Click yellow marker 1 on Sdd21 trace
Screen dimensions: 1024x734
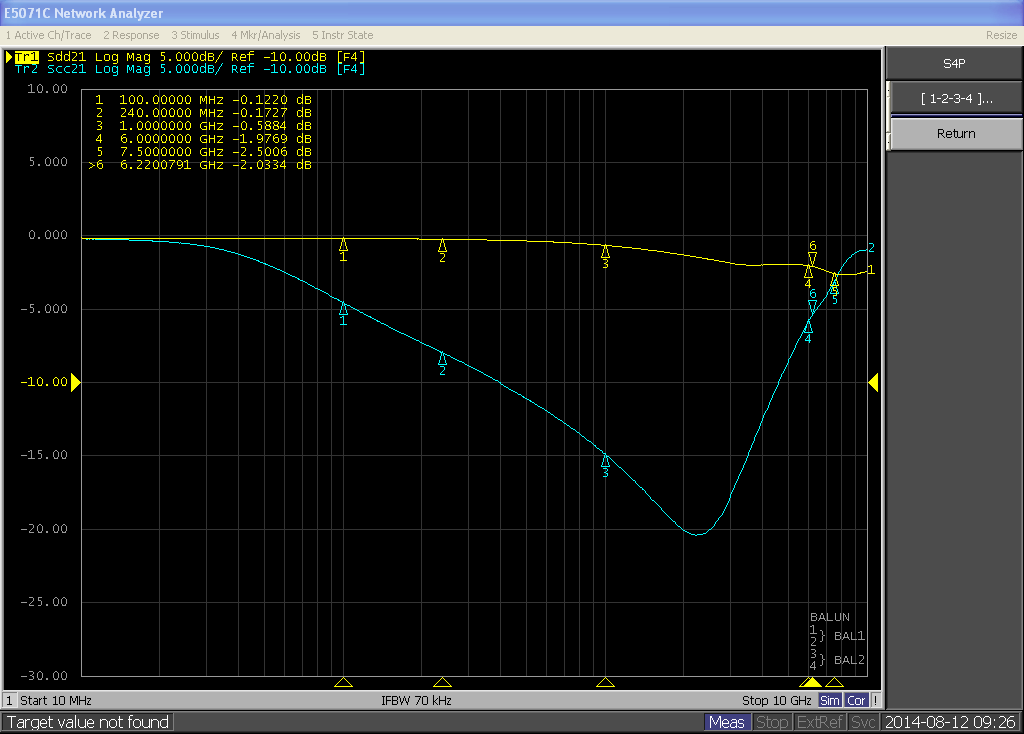pos(343,246)
